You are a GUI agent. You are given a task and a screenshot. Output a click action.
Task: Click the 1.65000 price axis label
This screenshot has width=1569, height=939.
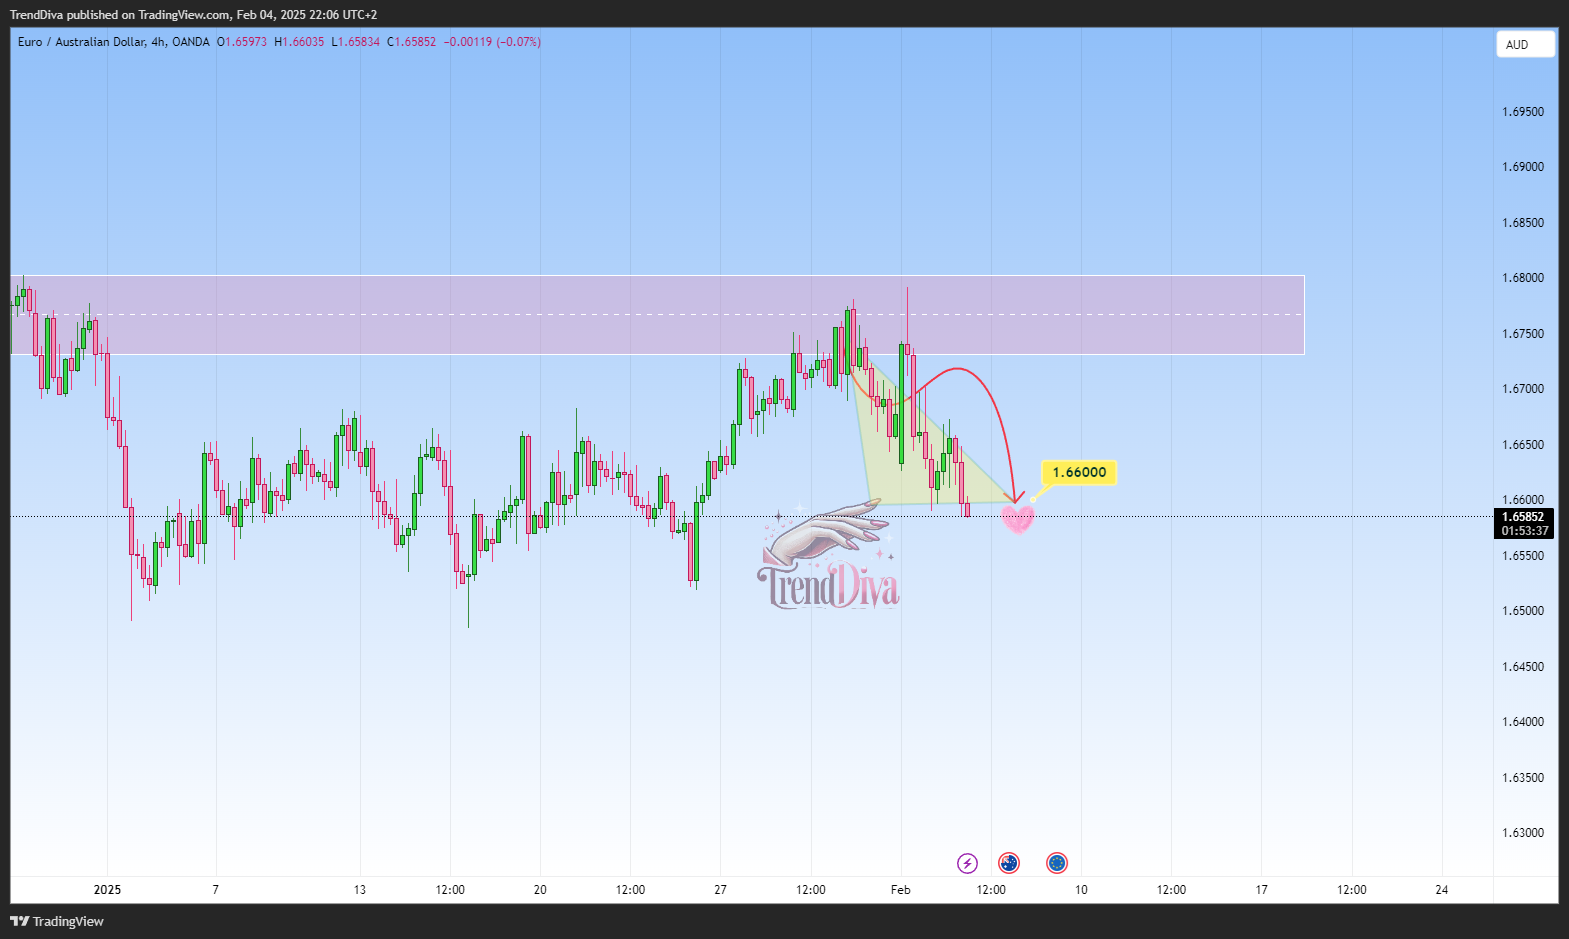(1523, 611)
